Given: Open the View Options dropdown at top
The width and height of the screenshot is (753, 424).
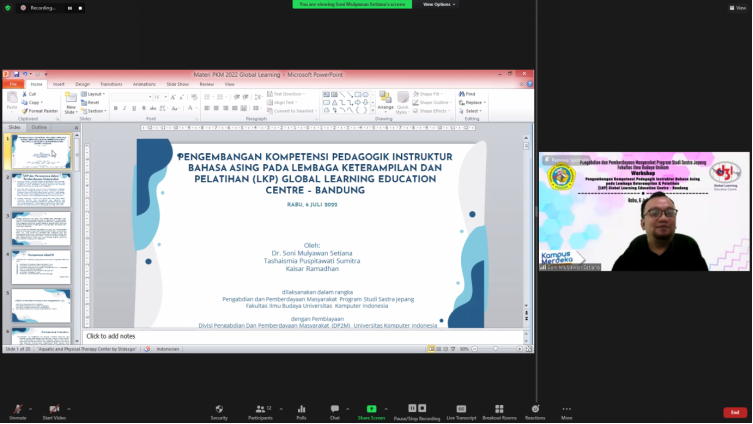Looking at the screenshot, I should (x=439, y=4).
